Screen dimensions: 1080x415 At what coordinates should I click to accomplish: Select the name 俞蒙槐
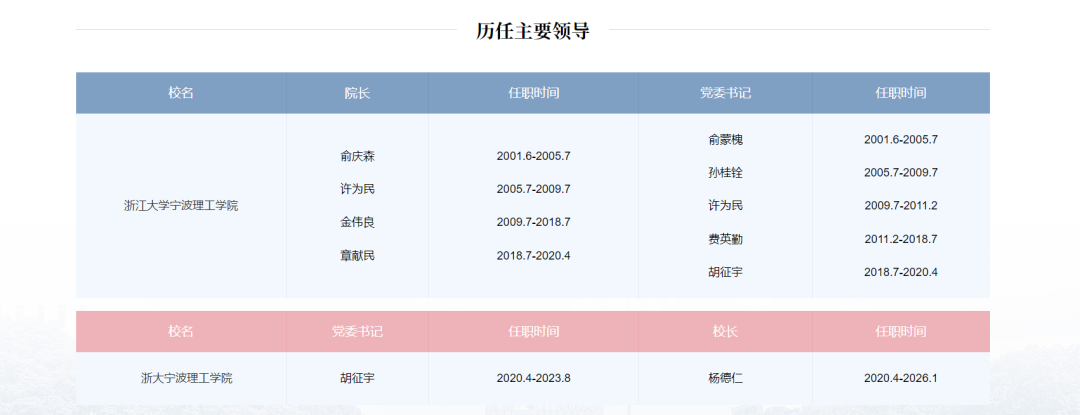click(x=725, y=140)
